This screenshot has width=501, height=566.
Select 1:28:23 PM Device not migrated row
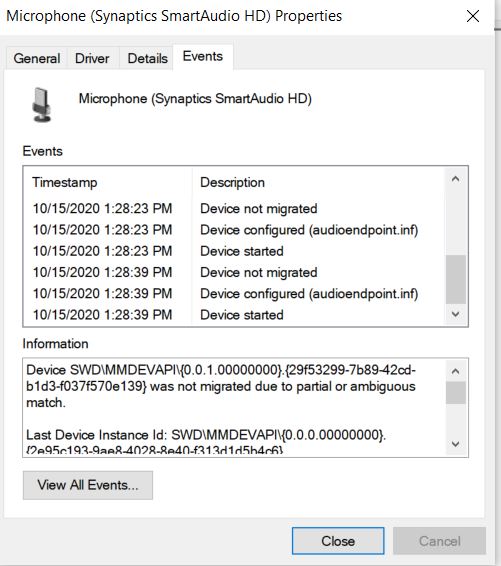pyautogui.click(x=235, y=209)
